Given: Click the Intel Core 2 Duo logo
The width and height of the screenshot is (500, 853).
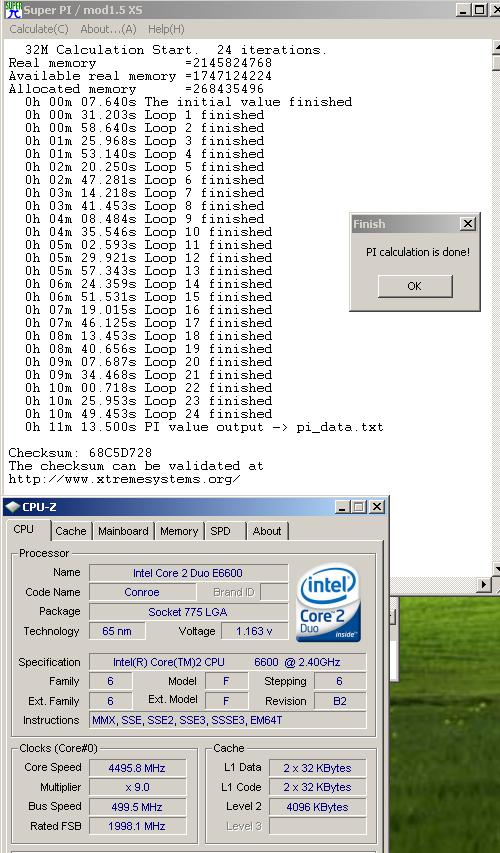Looking at the screenshot, I should pos(329,602).
